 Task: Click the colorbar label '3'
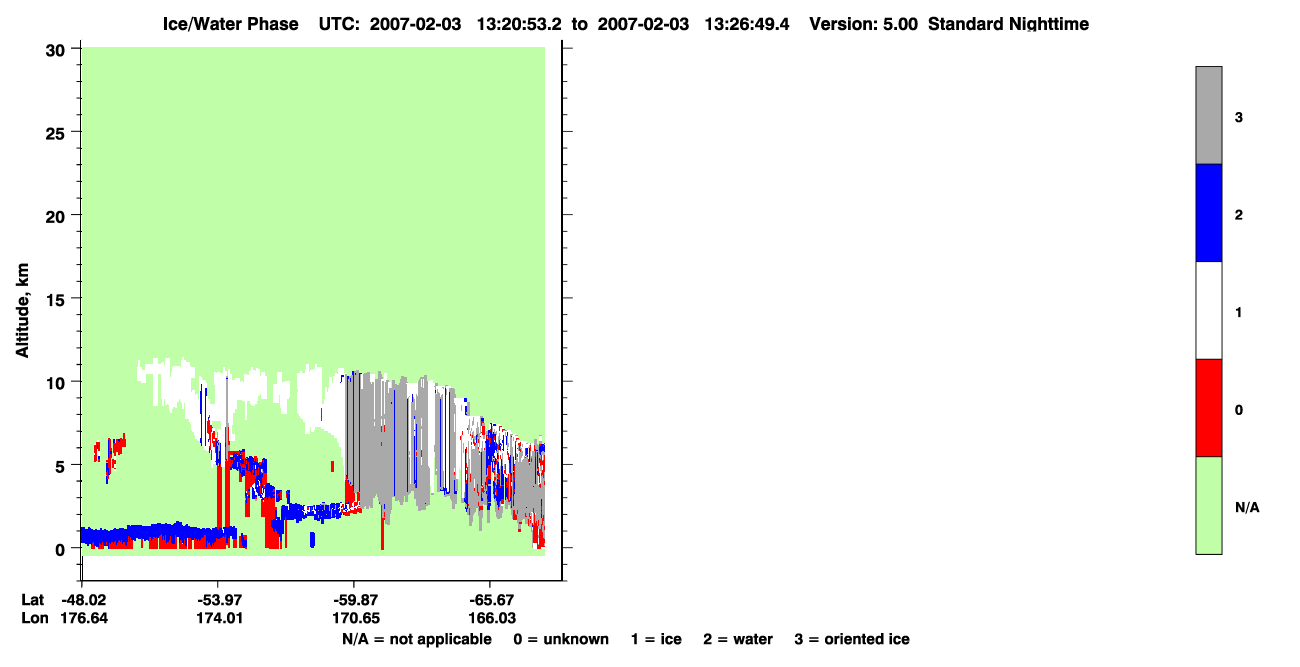point(1239,117)
